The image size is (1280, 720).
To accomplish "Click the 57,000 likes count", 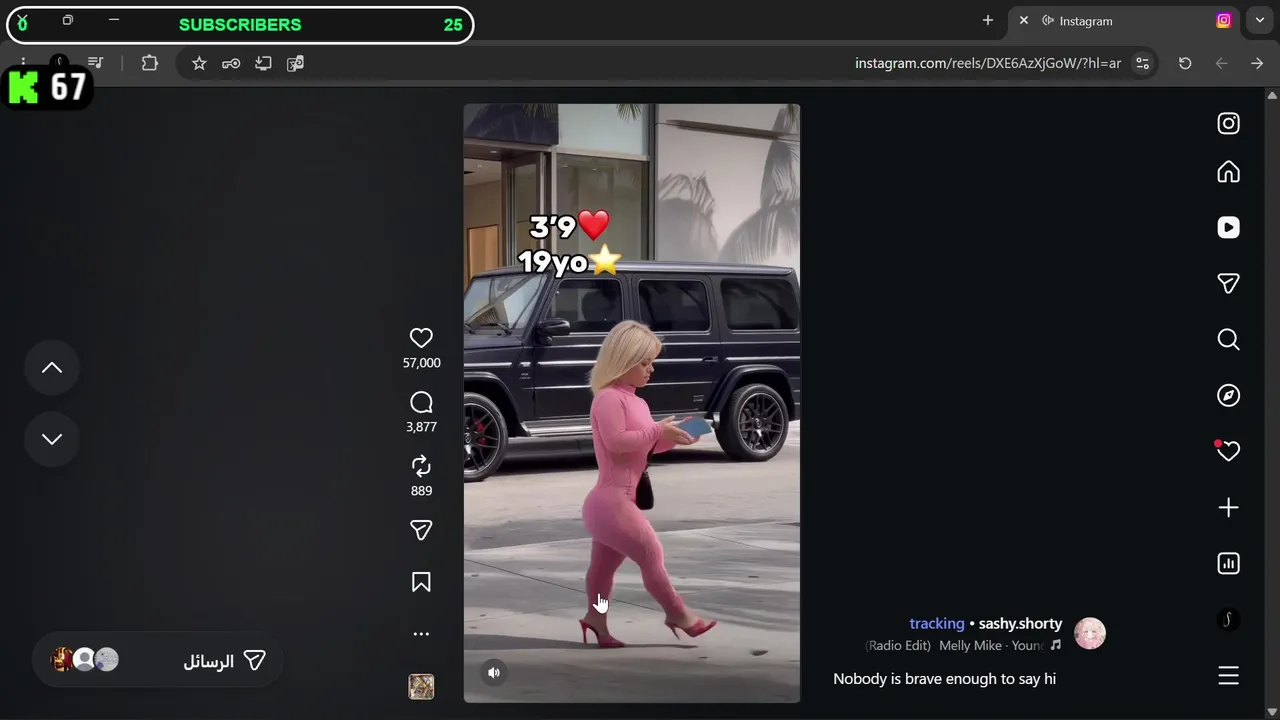I will point(421,363).
